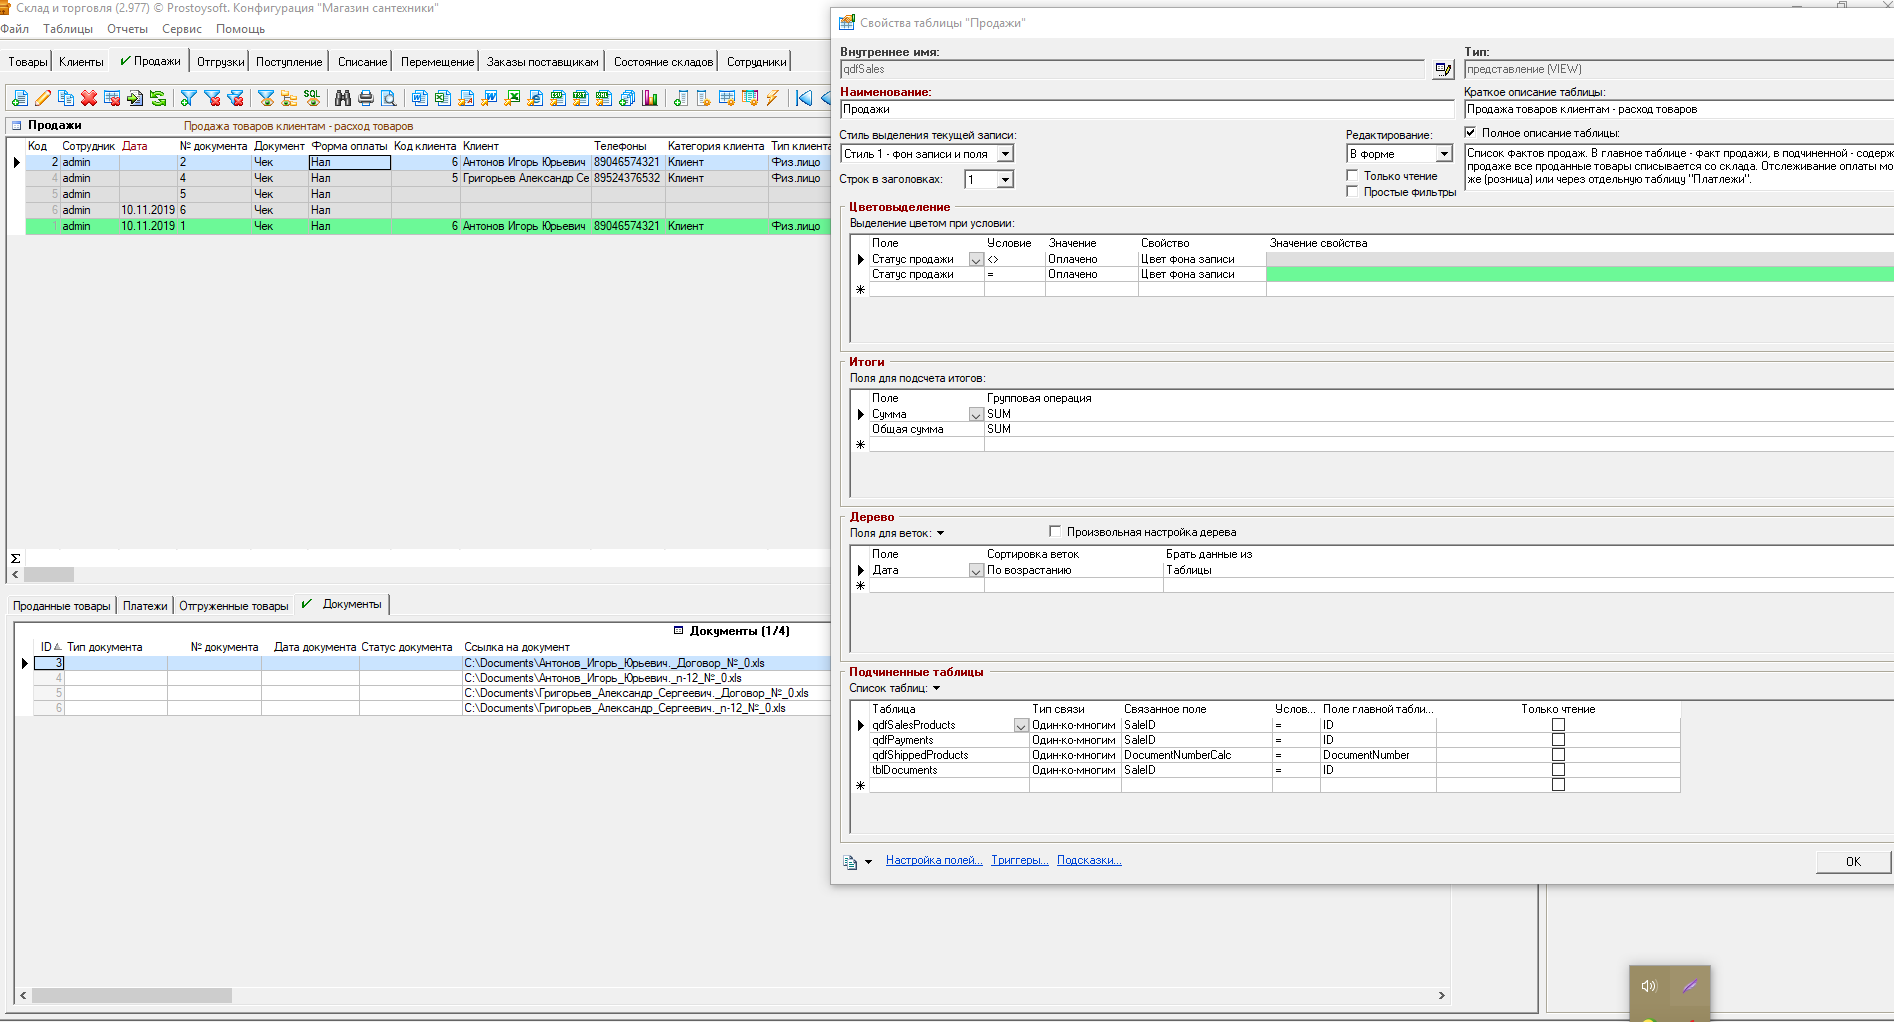Open the 'Редактирование' dropdown showing 'В форме'
Screen dimensions: 1894x1022
1444,154
